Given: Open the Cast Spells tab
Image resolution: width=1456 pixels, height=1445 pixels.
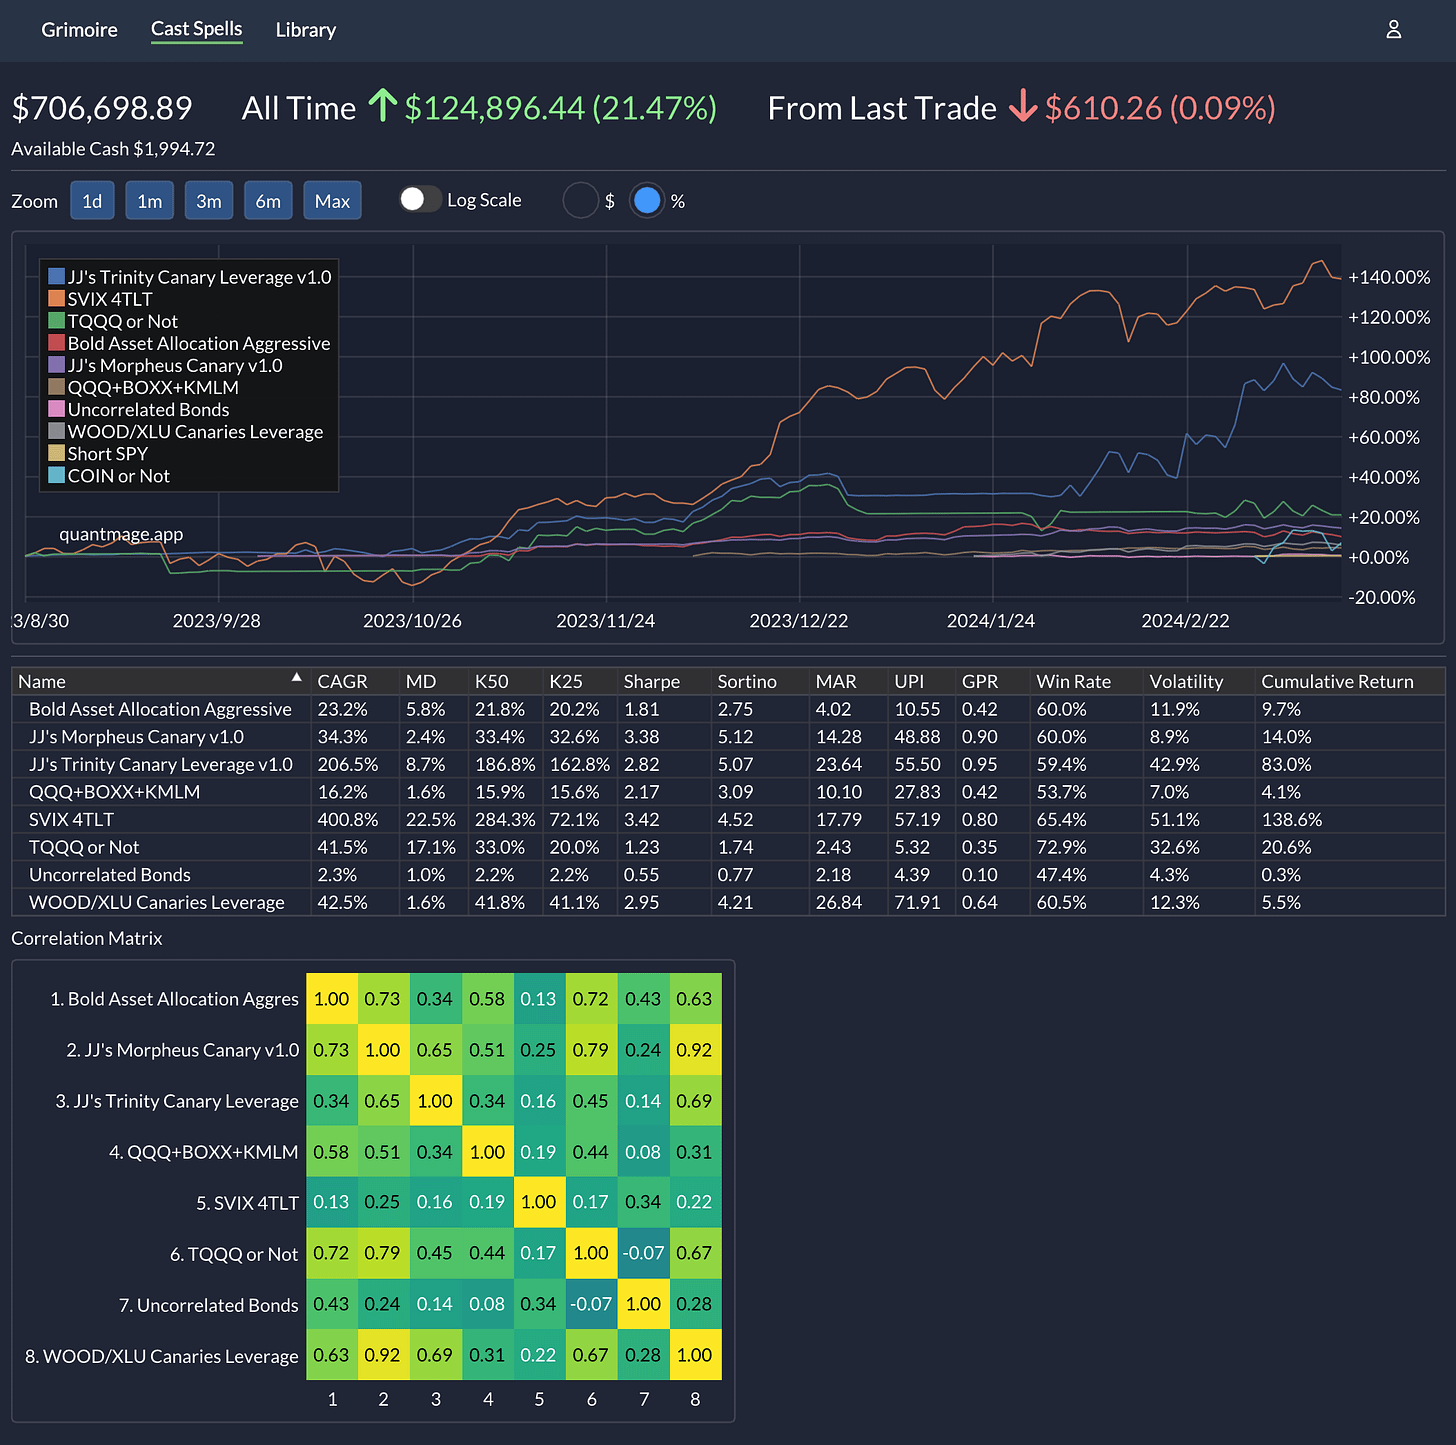Looking at the screenshot, I should coord(197,29).
